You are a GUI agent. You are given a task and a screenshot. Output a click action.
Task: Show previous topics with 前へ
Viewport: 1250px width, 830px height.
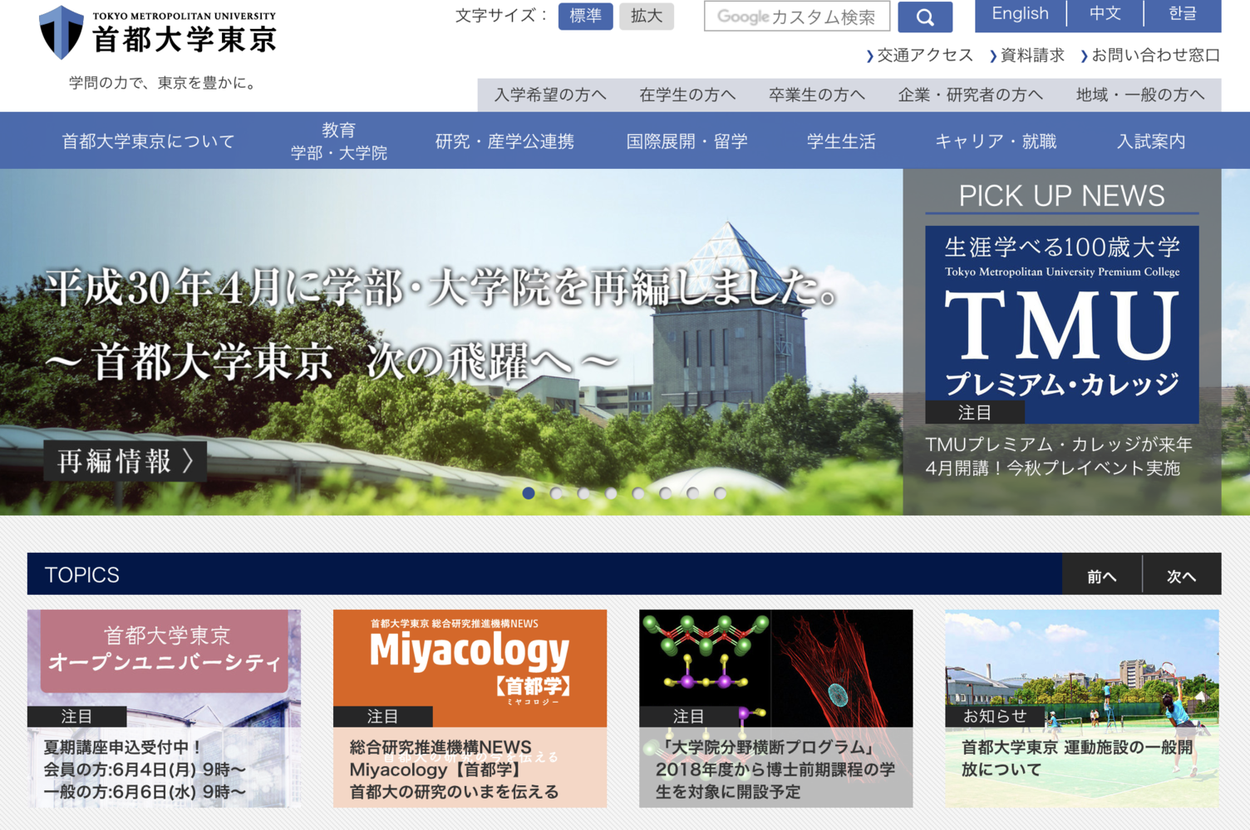coord(1101,576)
